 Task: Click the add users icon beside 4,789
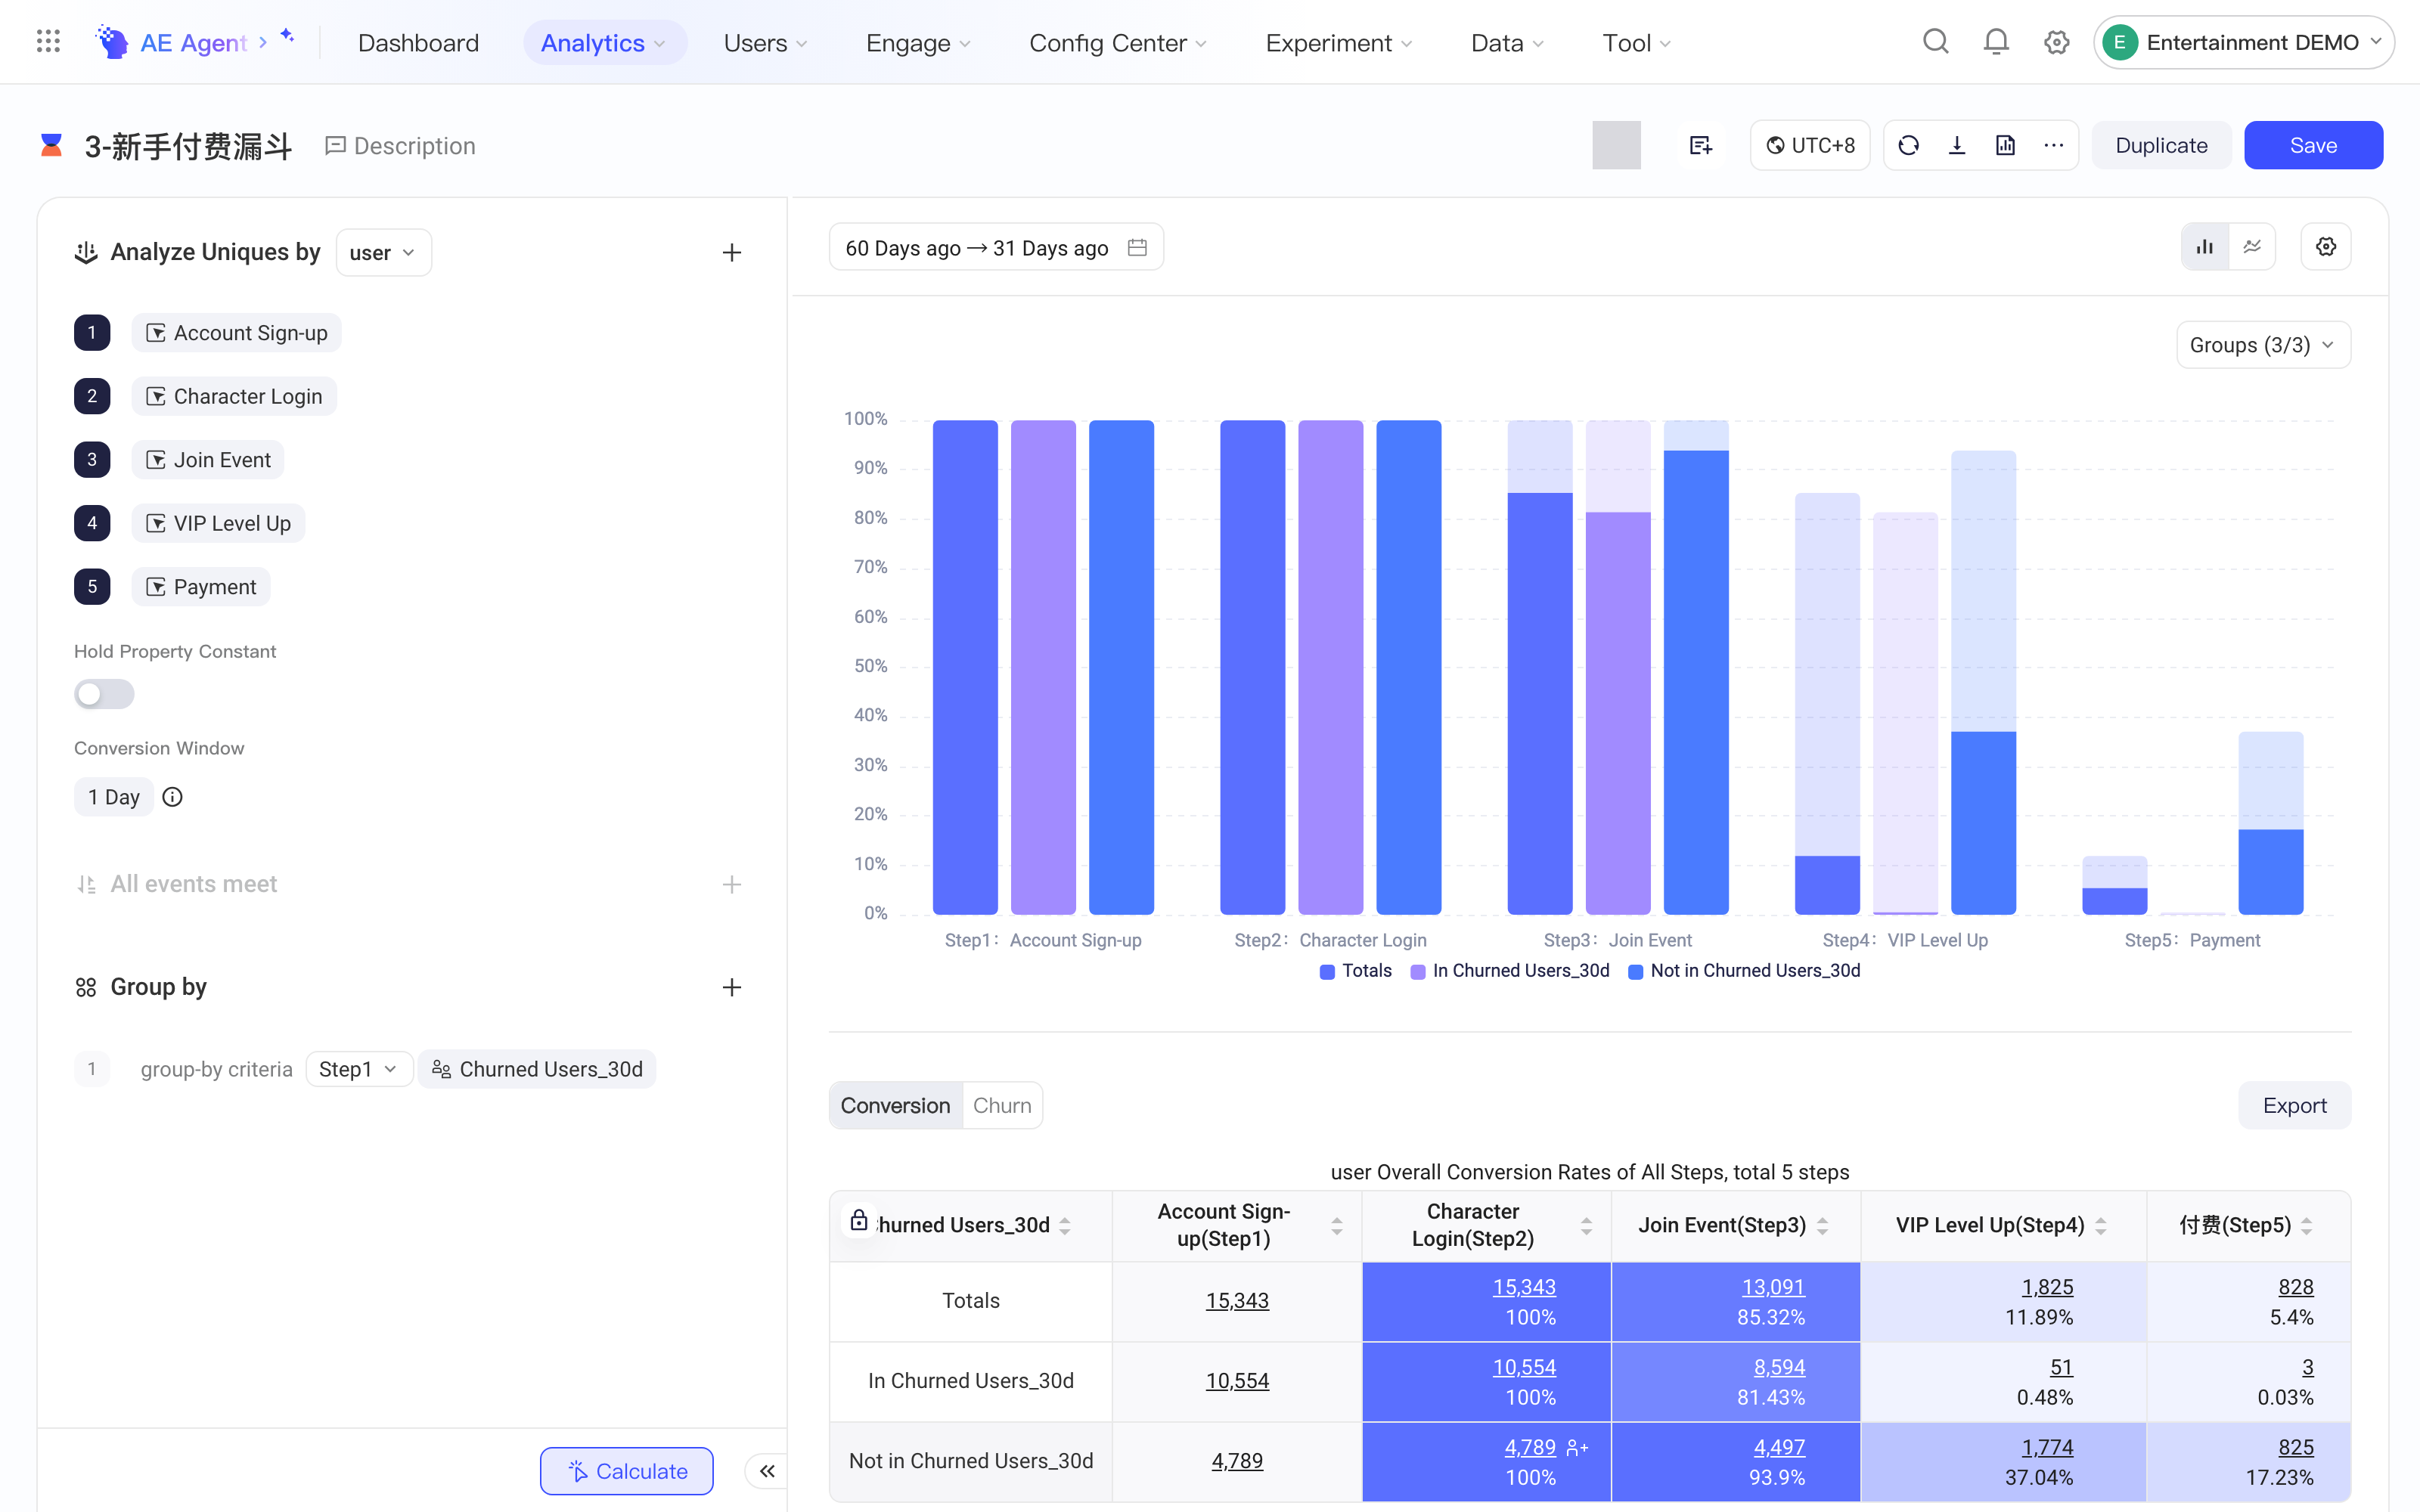tap(1577, 1447)
